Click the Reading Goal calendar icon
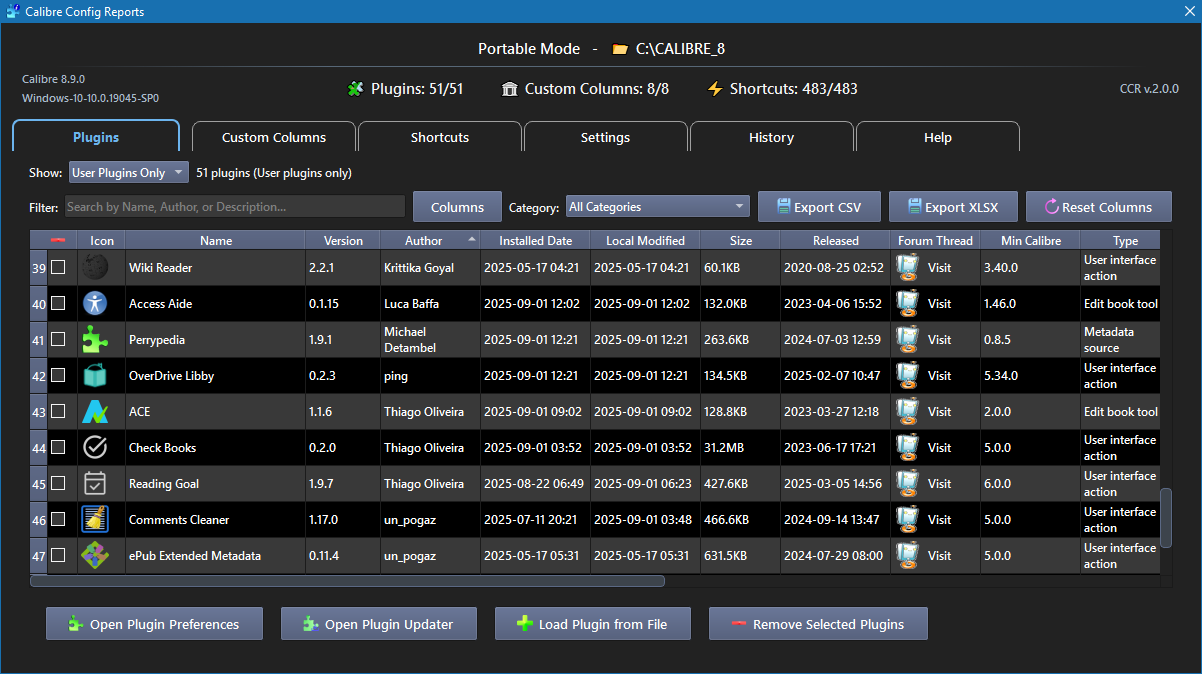This screenshot has height=674, width=1202. 95,484
